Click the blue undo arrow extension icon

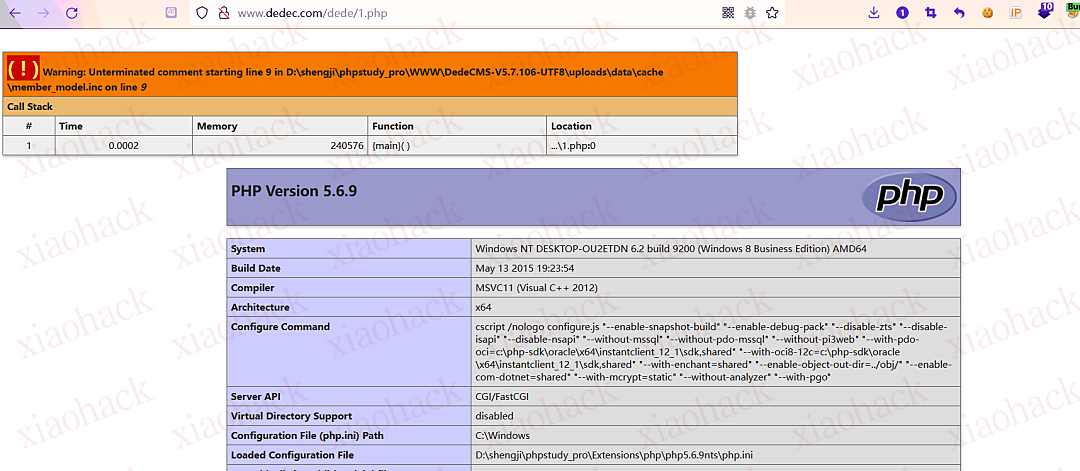coord(959,12)
